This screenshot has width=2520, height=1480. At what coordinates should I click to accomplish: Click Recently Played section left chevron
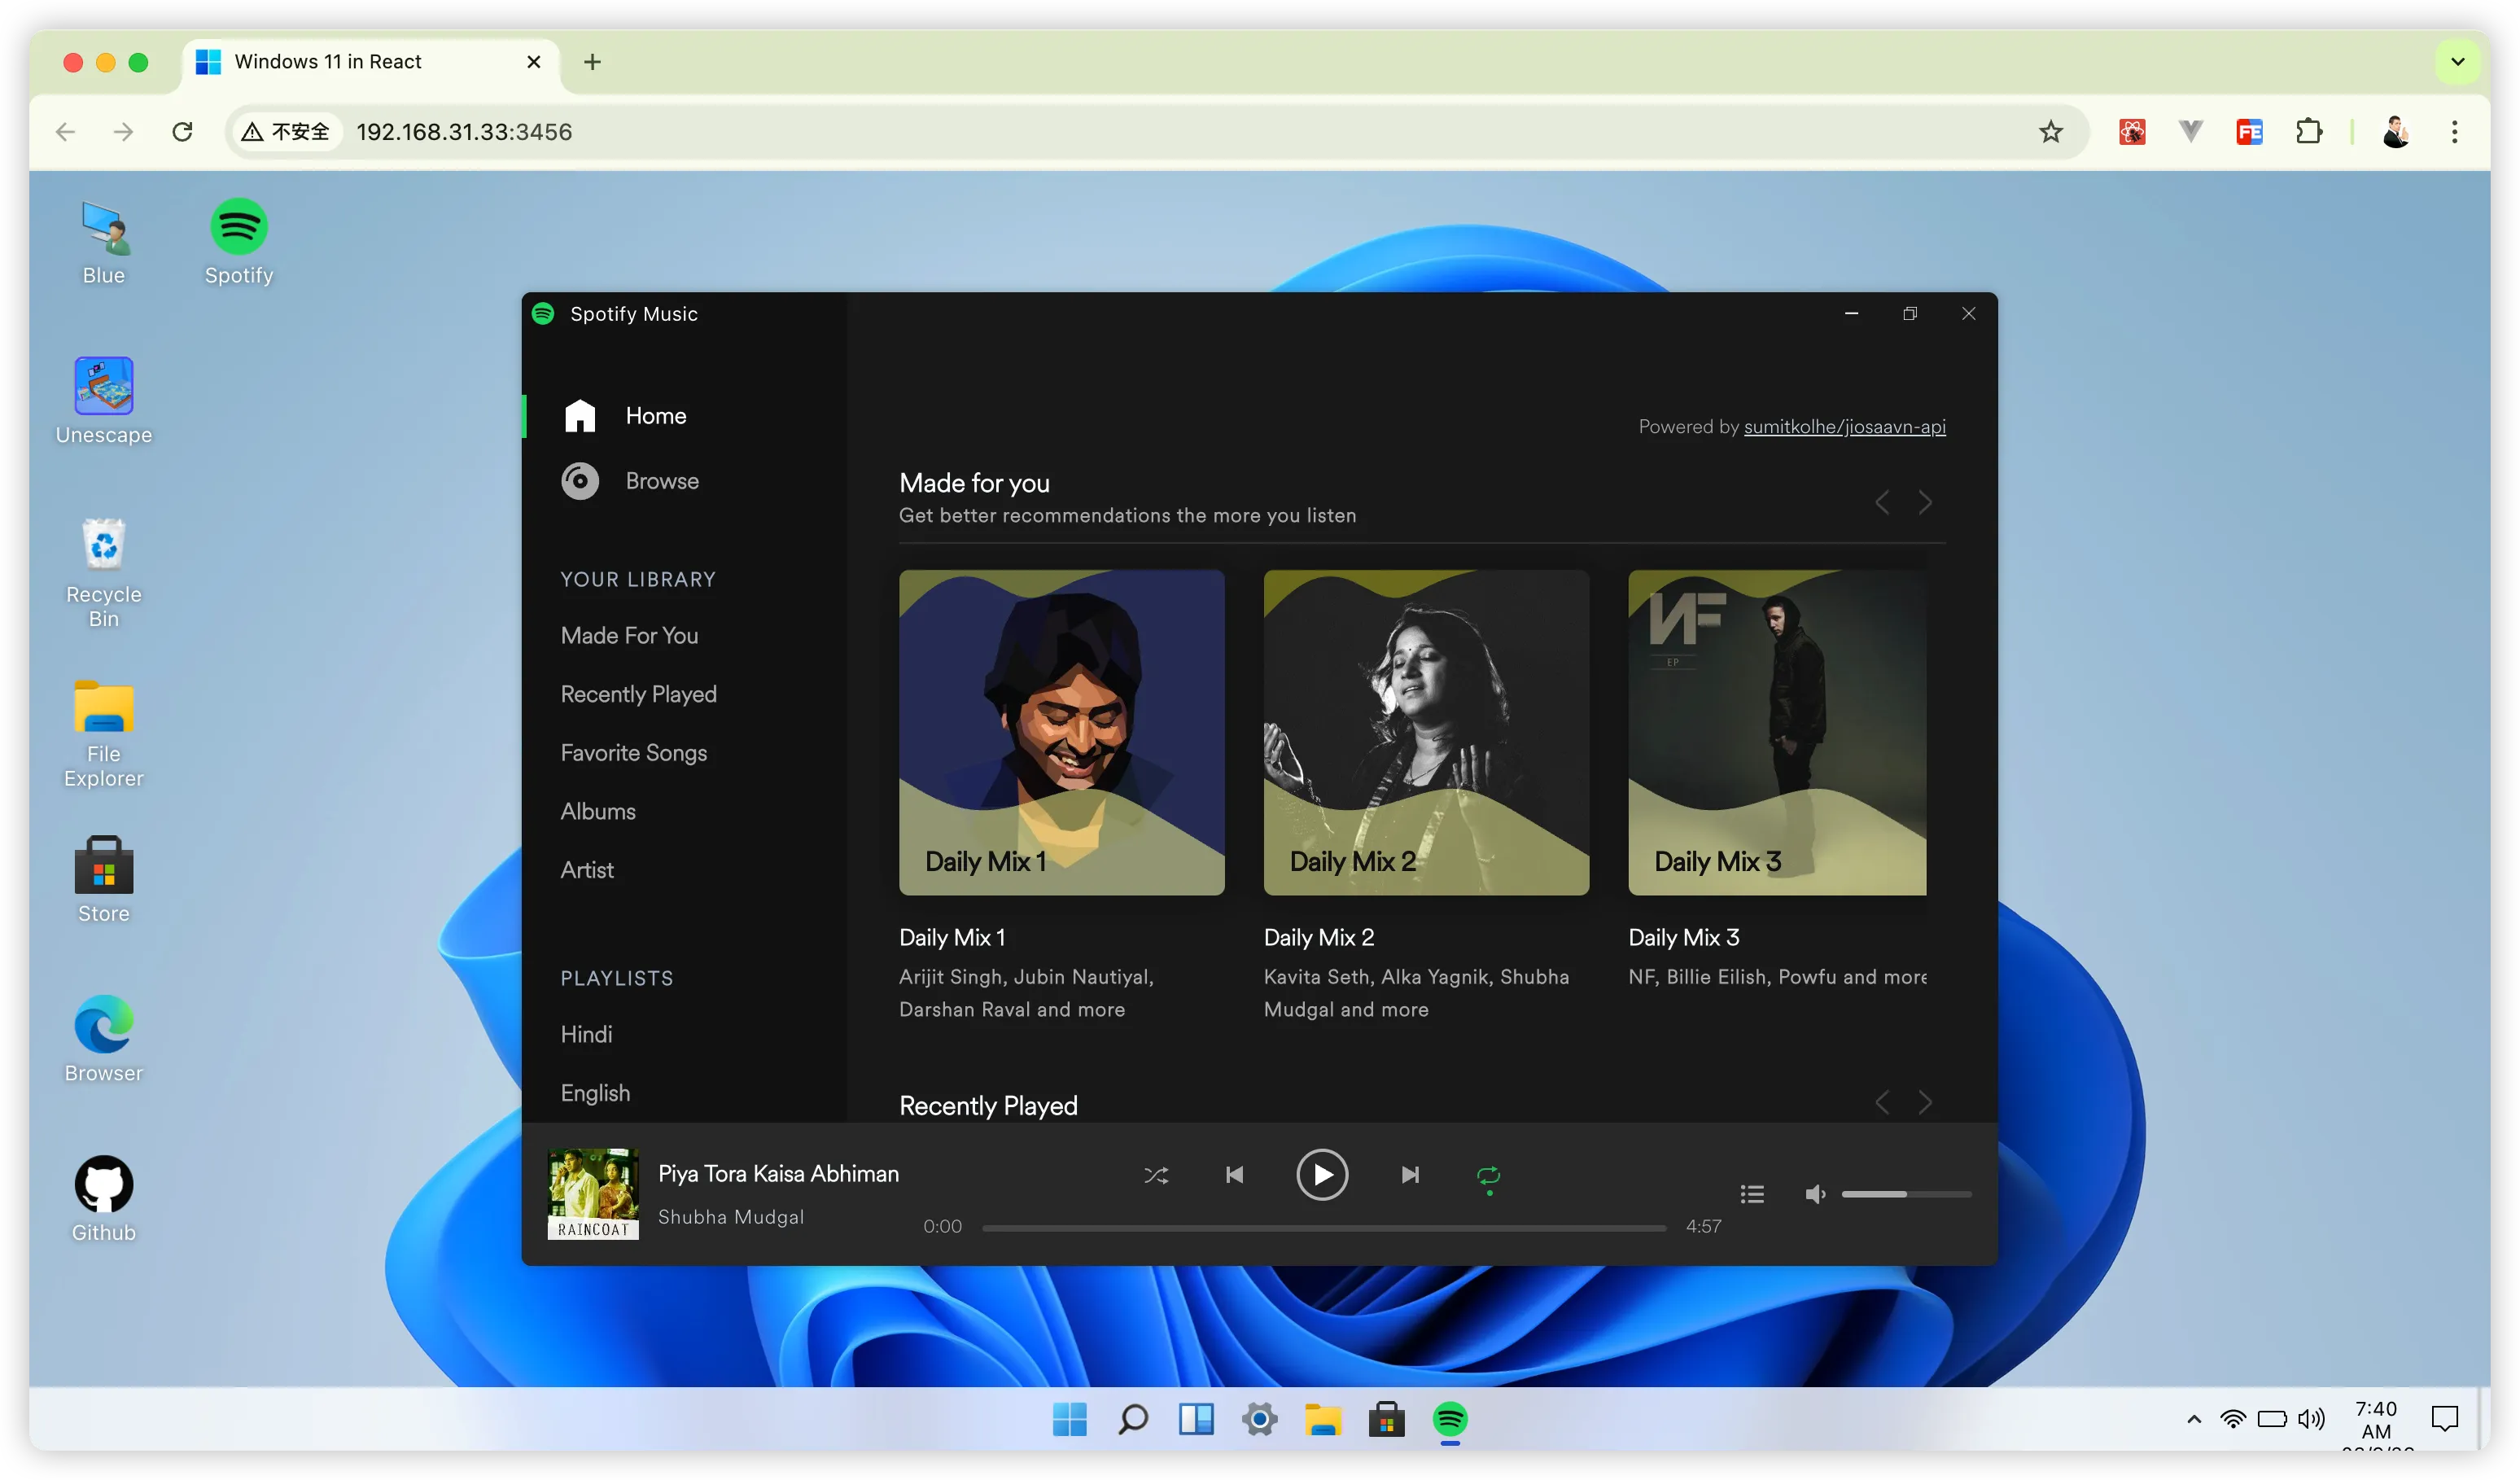pyautogui.click(x=1882, y=1102)
